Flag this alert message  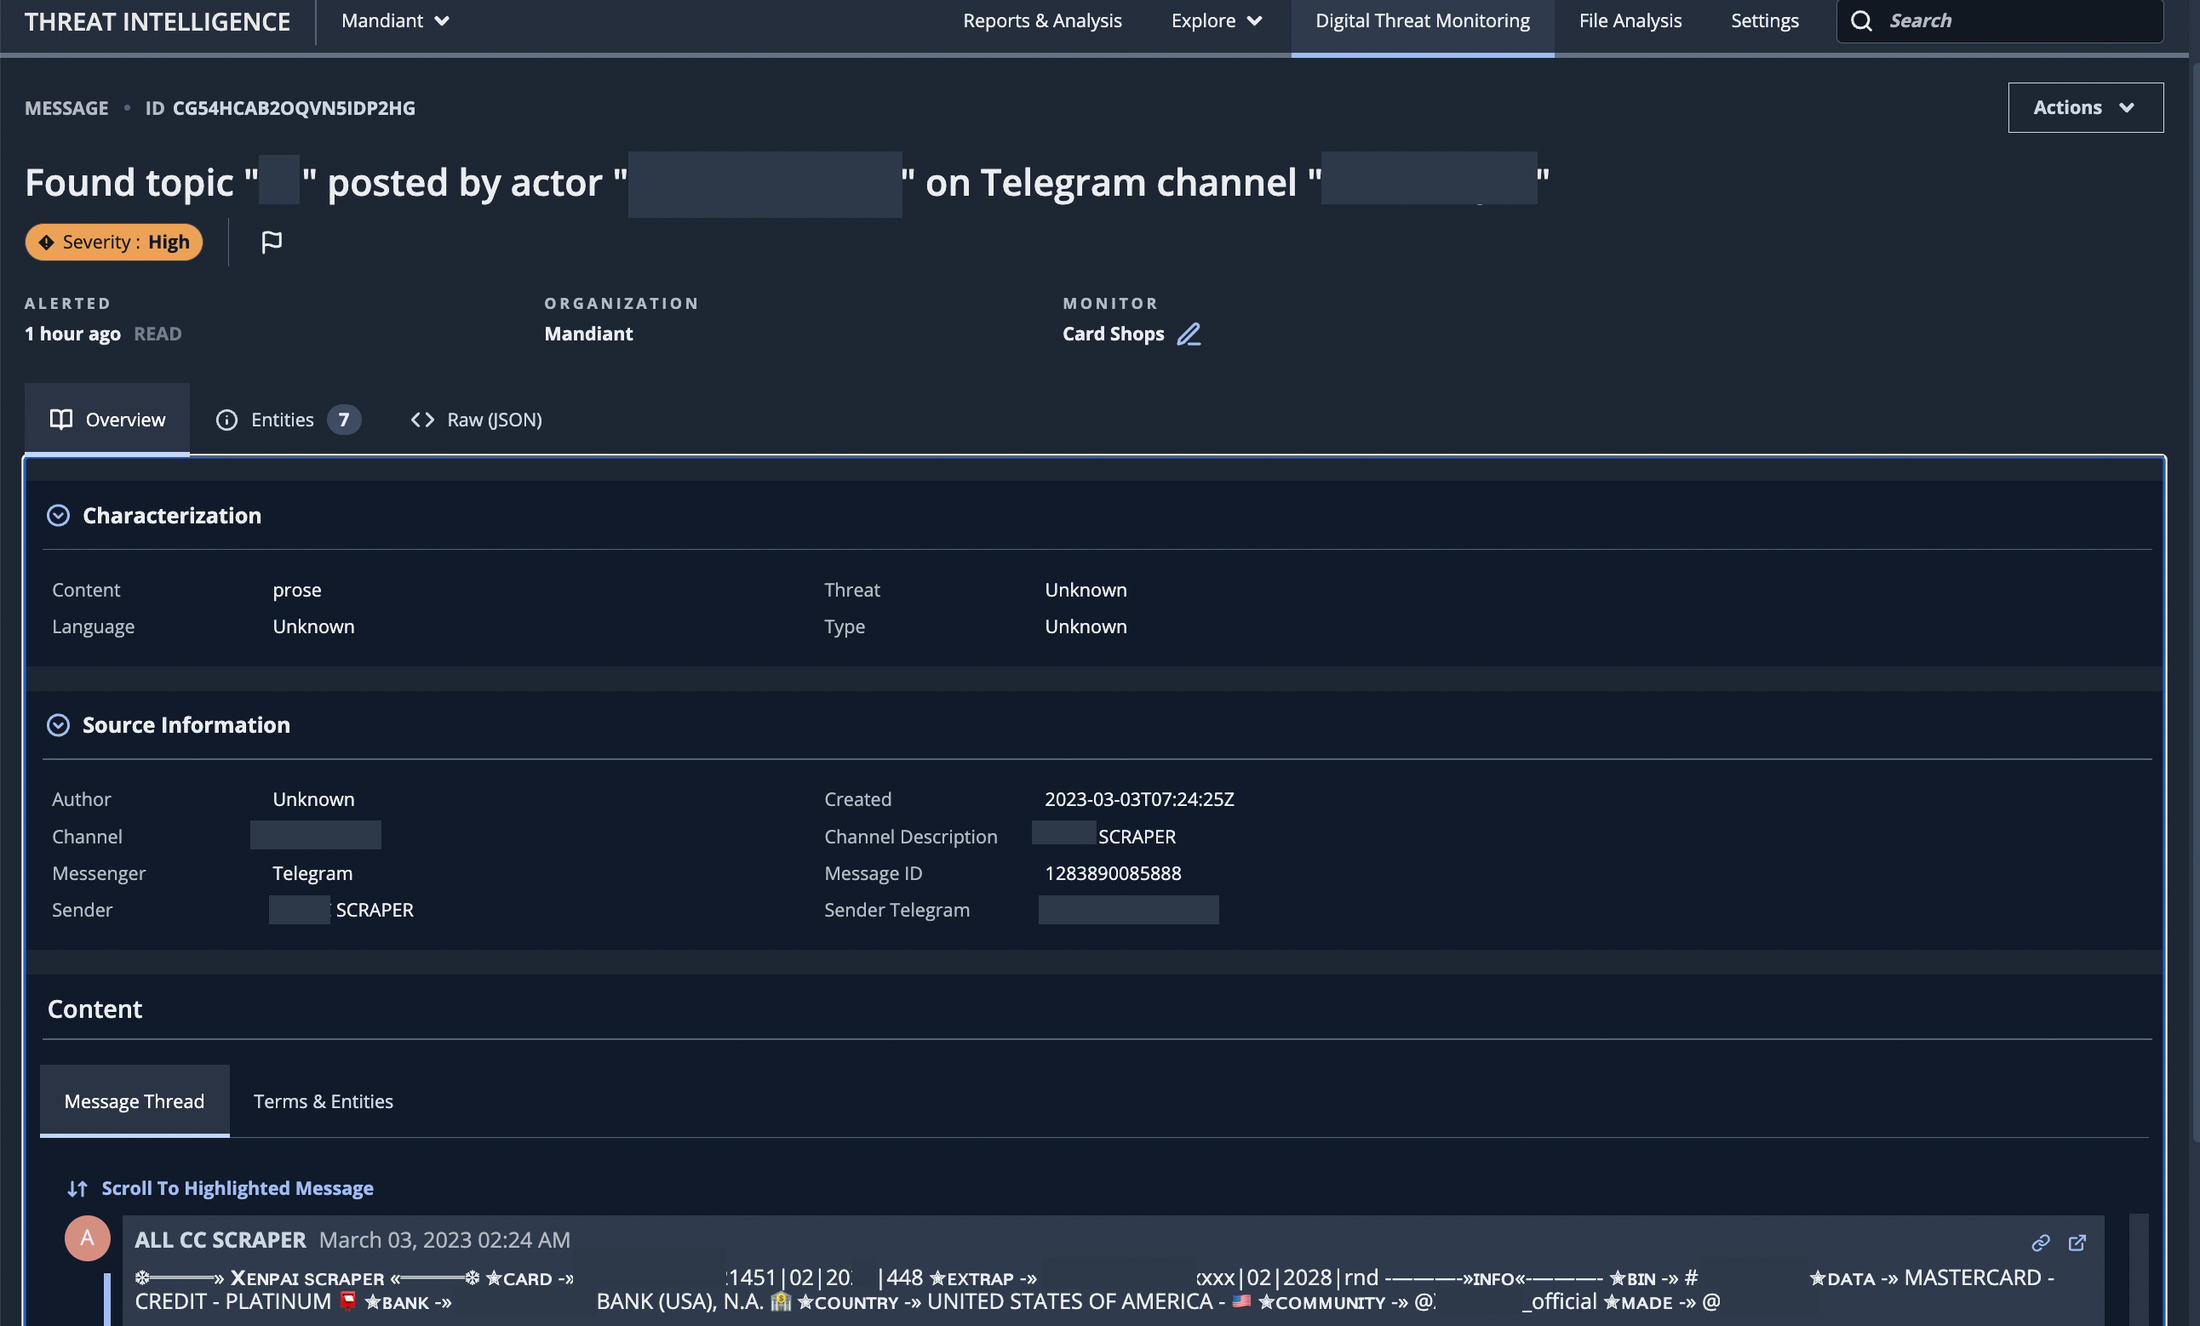coord(271,242)
